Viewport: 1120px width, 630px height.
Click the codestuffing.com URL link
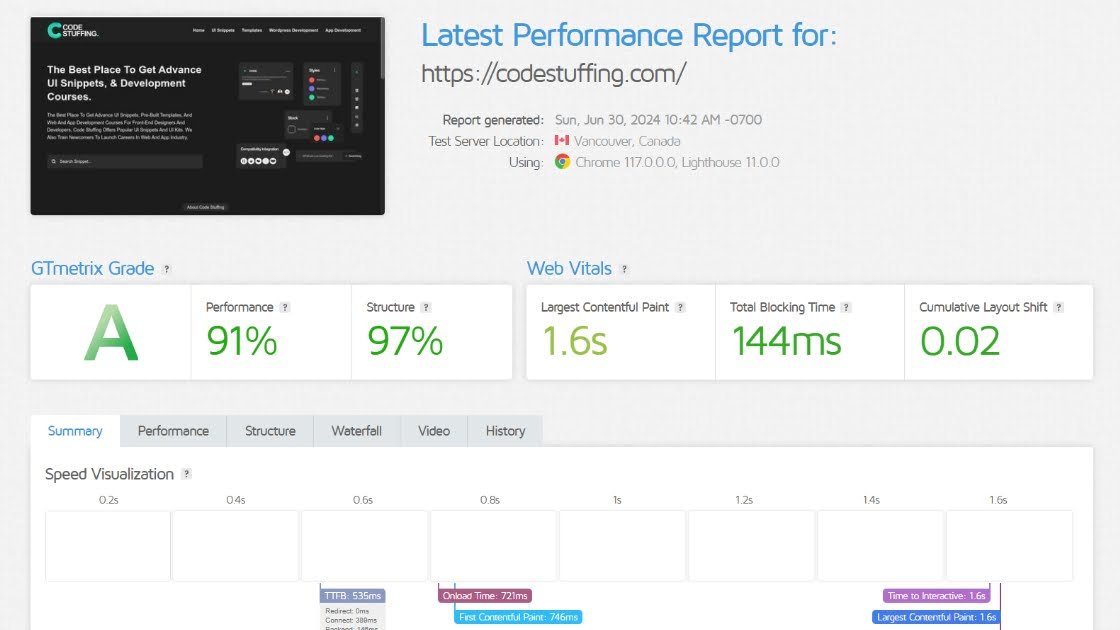click(x=553, y=74)
